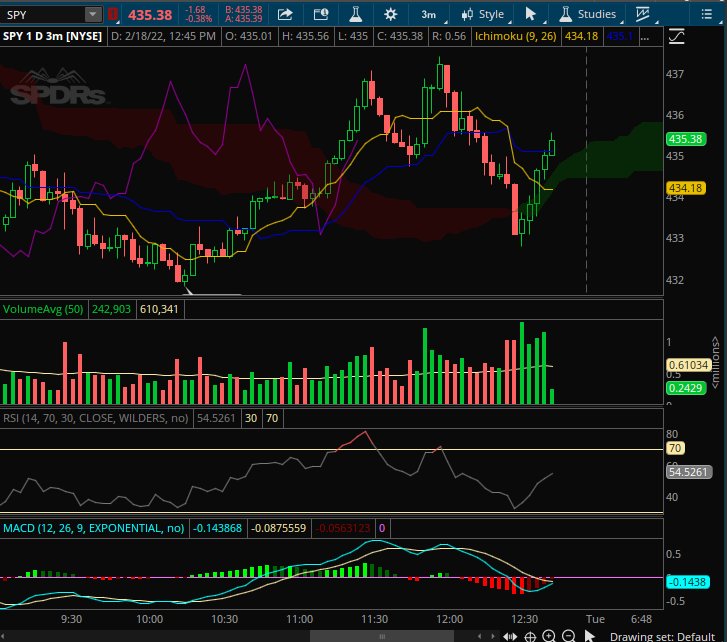
Task: Click the crosshair pan icon at bottom
Action: pos(530,636)
